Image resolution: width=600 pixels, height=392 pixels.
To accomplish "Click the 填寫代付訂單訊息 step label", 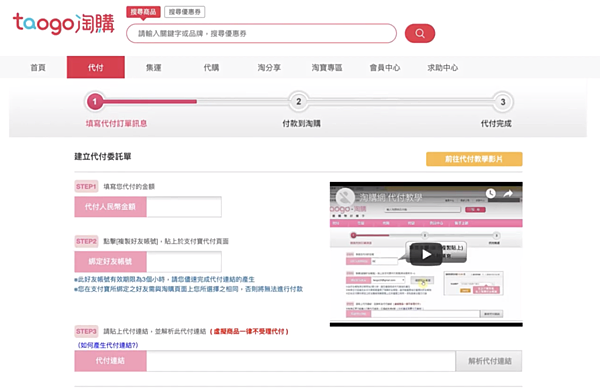I will 116,123.
